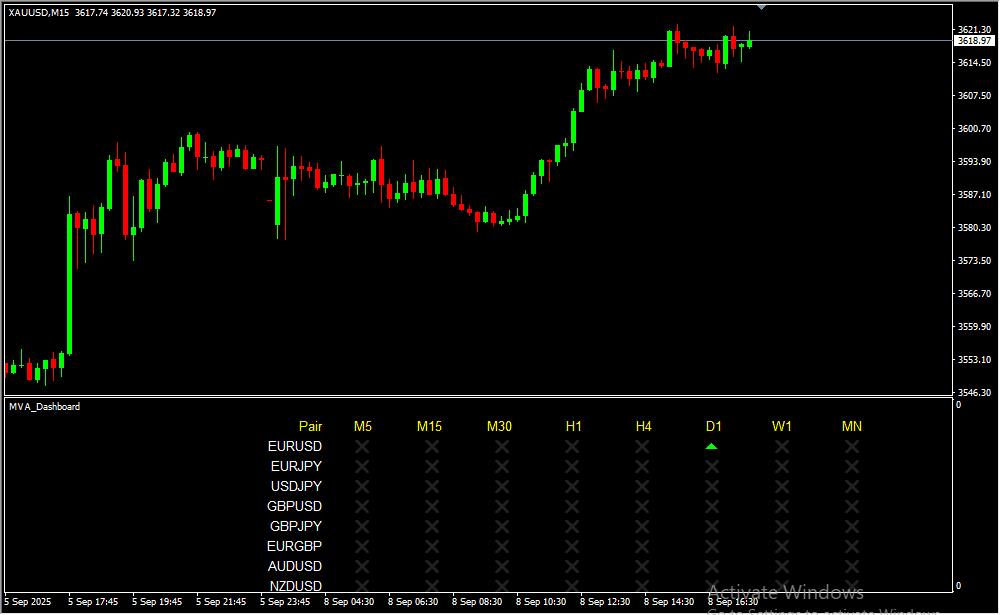Click the X marker for EURJPY M15
Viewport: 1000px width, 615px height.
(x=432, y=466)
